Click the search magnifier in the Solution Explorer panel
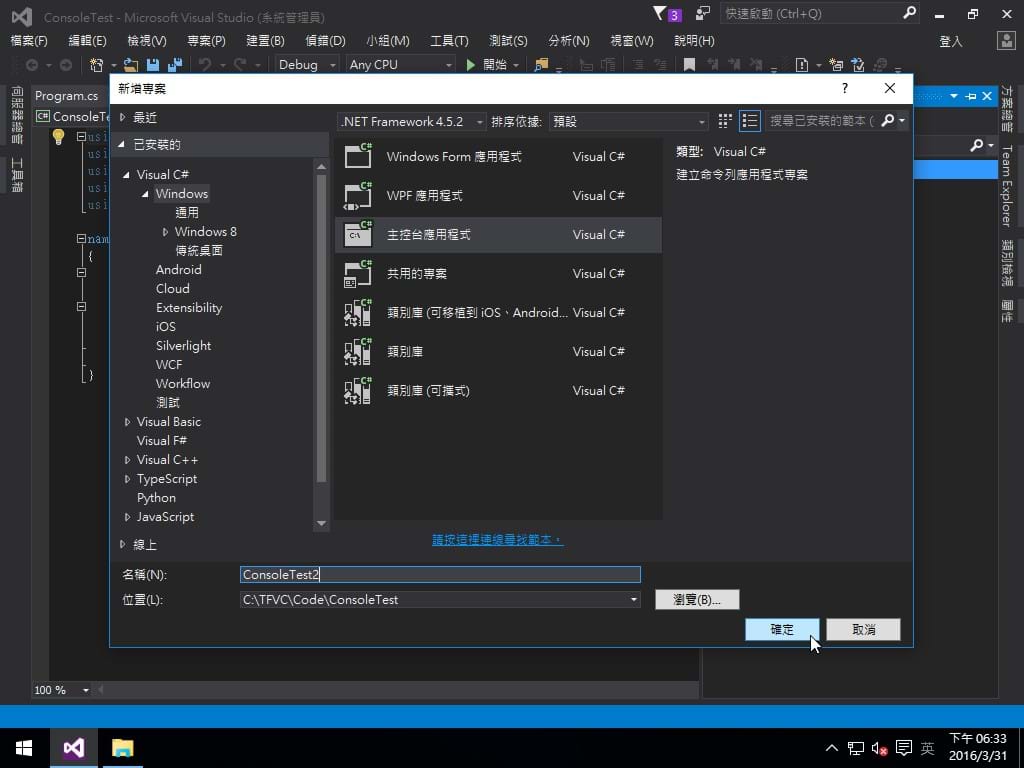 pos(976,145)
